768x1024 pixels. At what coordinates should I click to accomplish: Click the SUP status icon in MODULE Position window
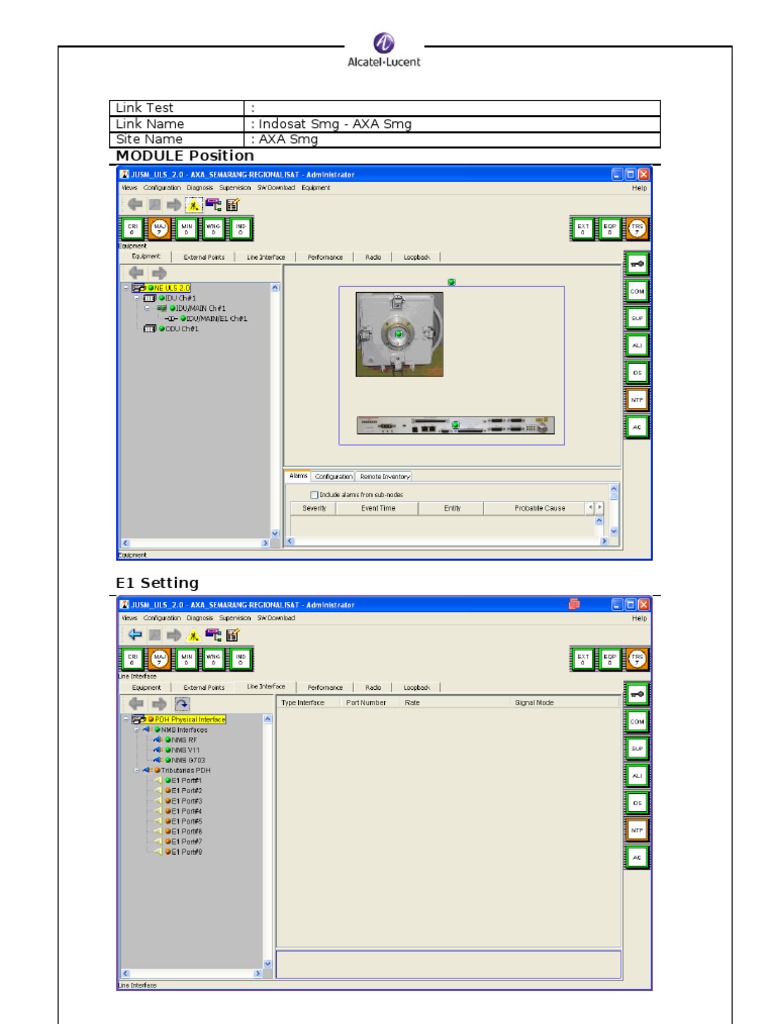[637, 318]
